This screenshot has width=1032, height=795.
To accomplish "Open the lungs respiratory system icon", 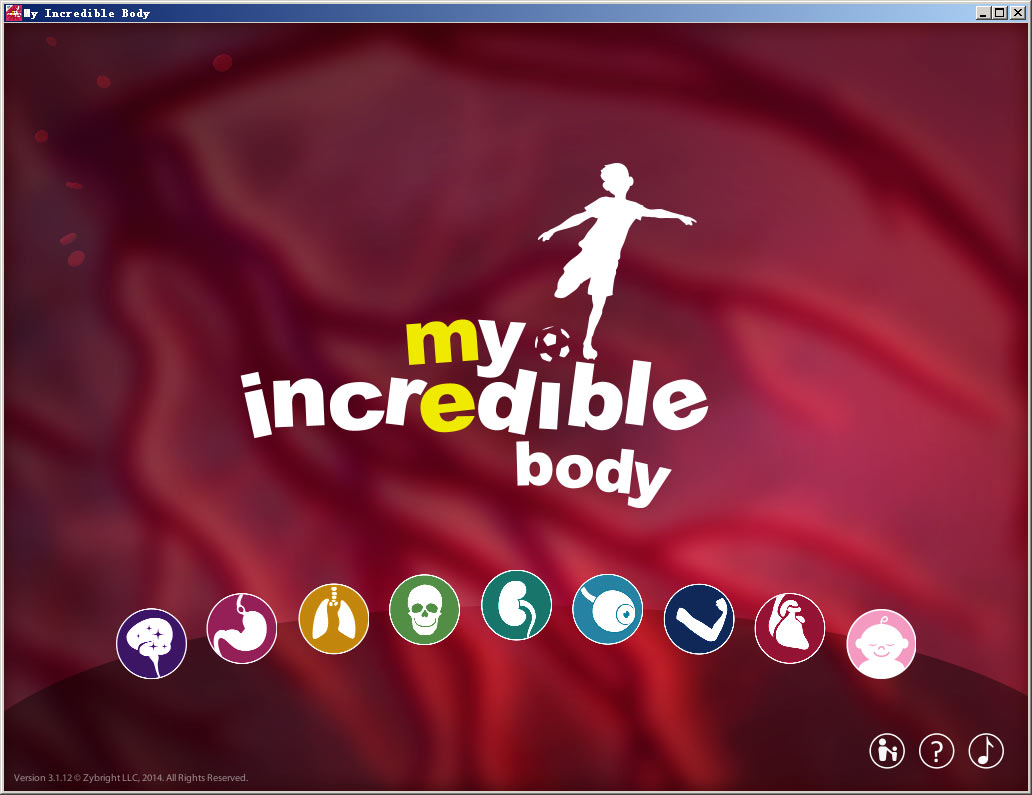I will (x=334, y=618).
